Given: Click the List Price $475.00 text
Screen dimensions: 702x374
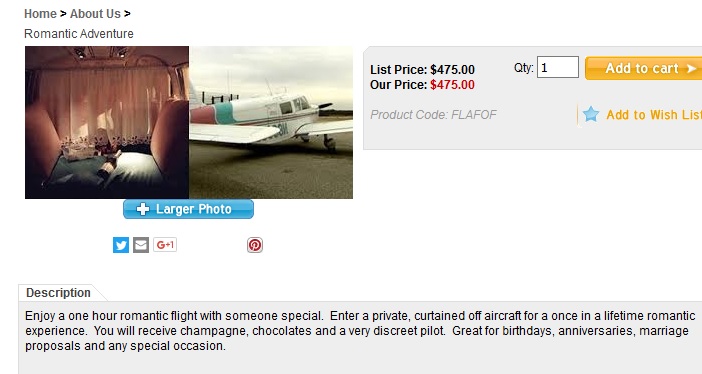Looking at the screenshot, I should pyautogui.click(x=422, y=70).
